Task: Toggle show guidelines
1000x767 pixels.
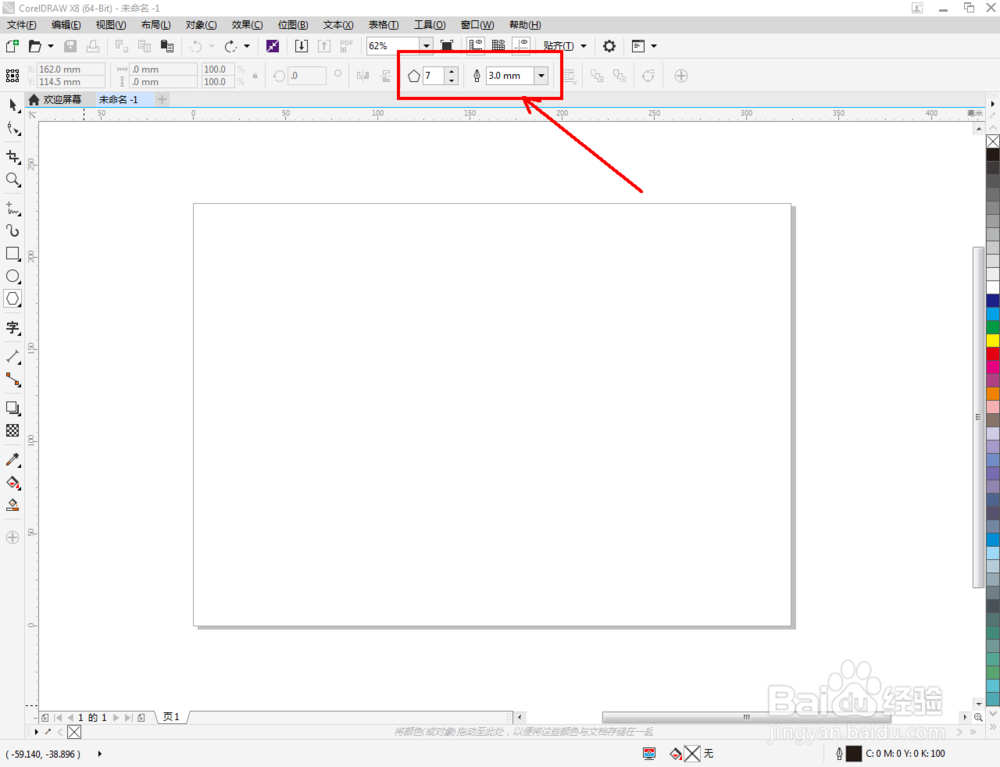Action: coord(521,46)
